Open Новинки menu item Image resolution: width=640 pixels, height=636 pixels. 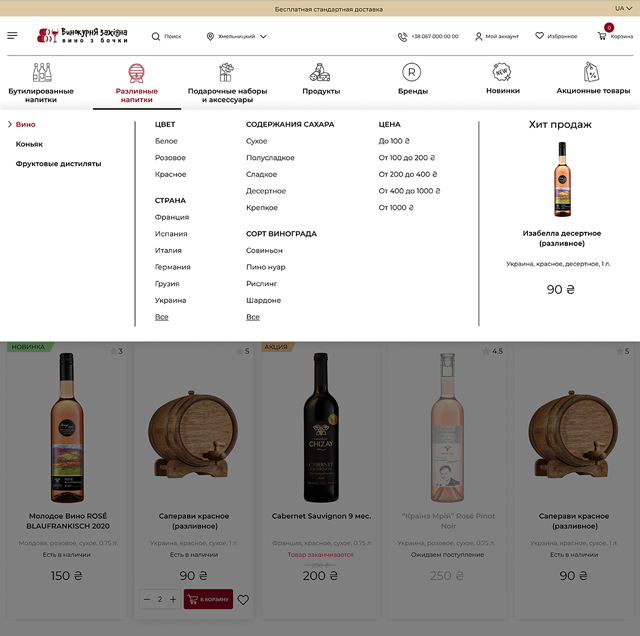[x=503, y=91]
